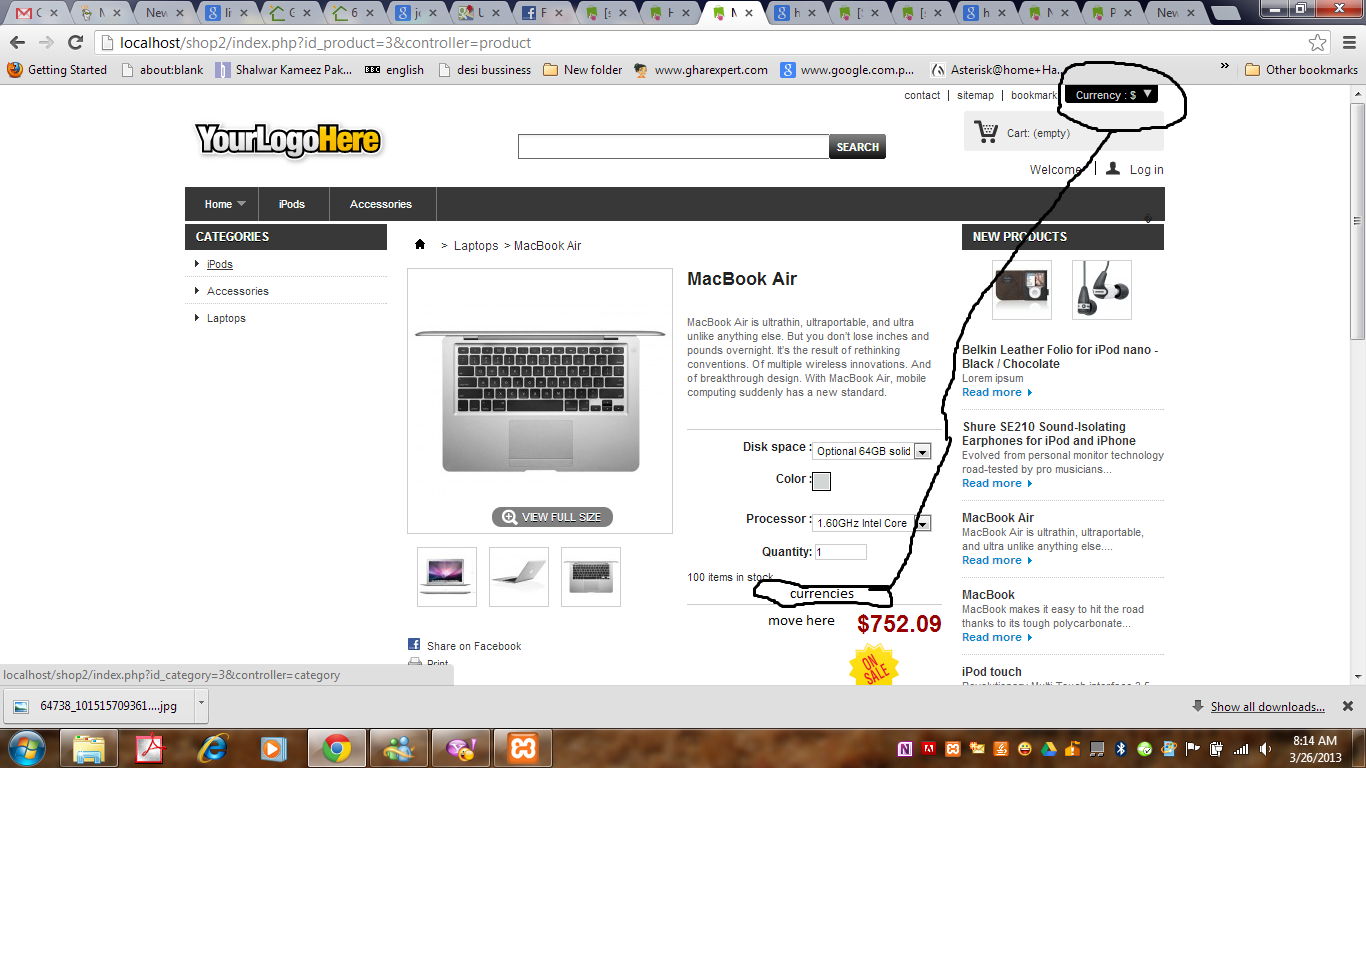Click the YourLogoHere store logo
The height and width of the screenshot is (954, 1366).
pyautogui.click(x=288, y=141)
